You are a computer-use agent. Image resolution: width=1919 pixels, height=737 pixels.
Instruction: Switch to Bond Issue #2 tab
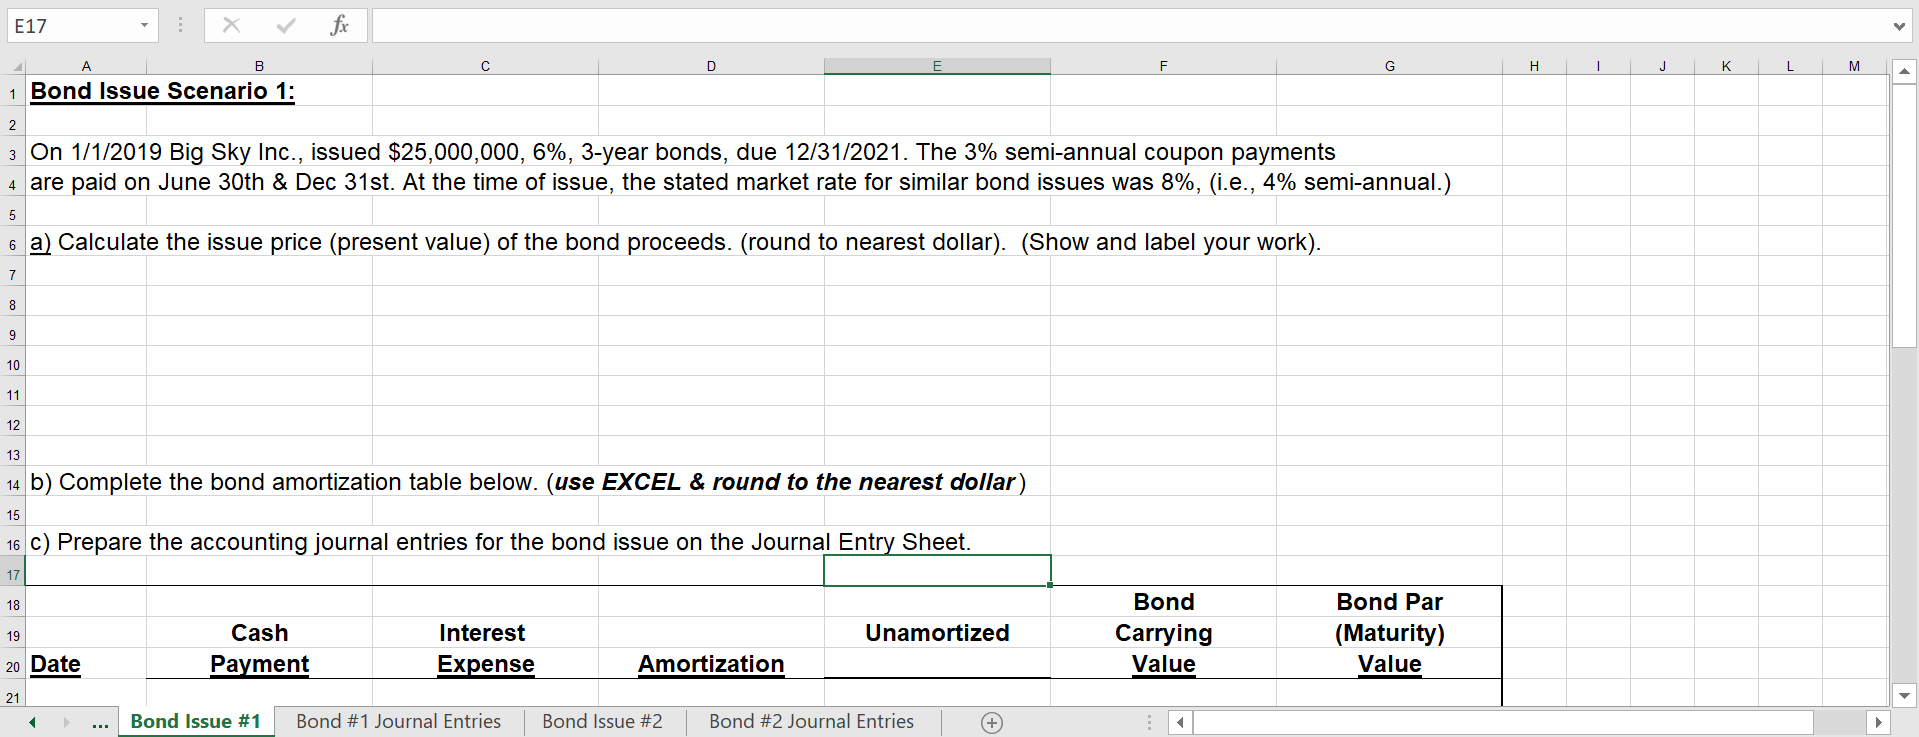pyautogui.click(x=602, y=722)
